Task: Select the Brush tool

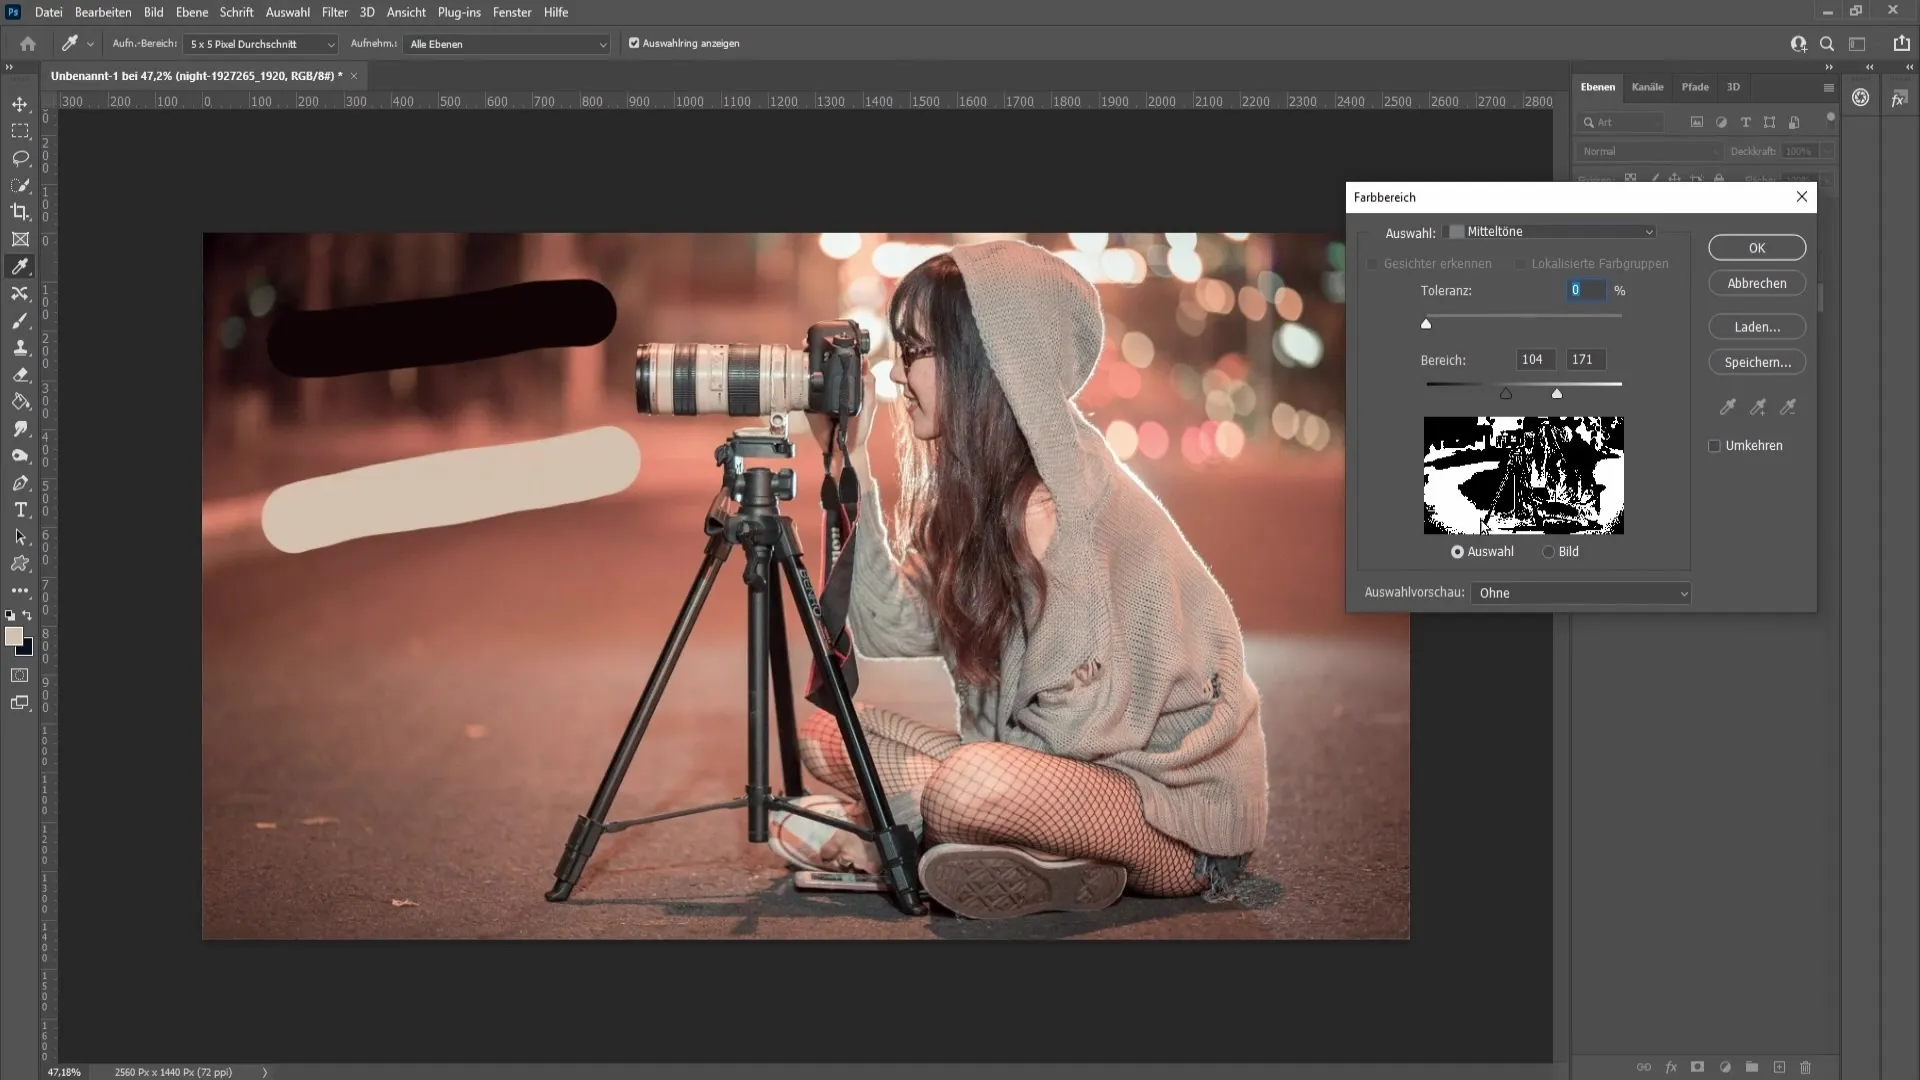Action: pyautogui.click(x=20, y=321)
